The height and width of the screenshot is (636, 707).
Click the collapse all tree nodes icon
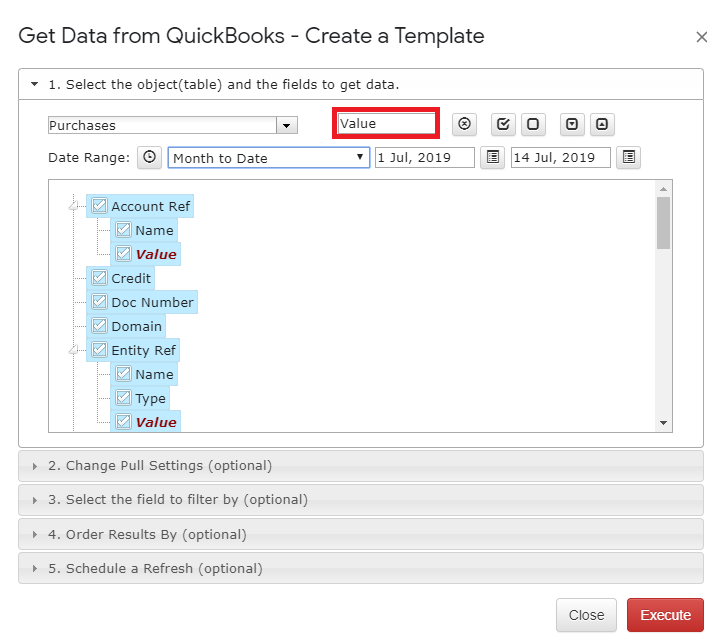click(602, 124)
